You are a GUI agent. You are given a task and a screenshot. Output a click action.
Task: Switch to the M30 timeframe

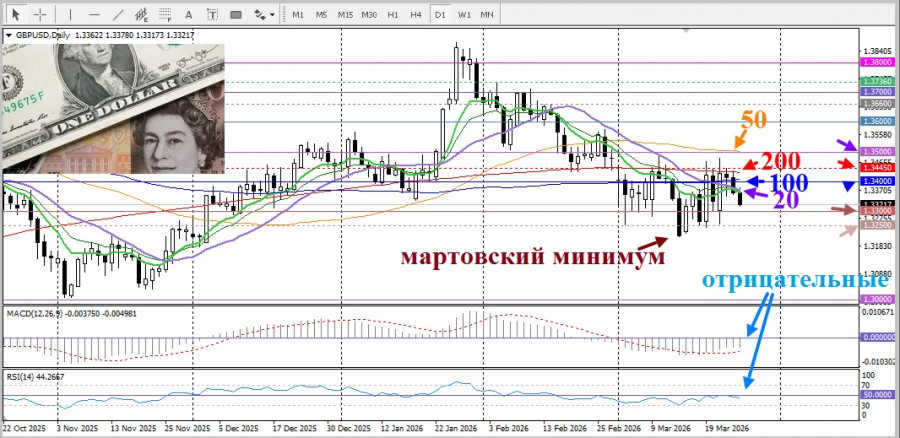tap(369, 14)
